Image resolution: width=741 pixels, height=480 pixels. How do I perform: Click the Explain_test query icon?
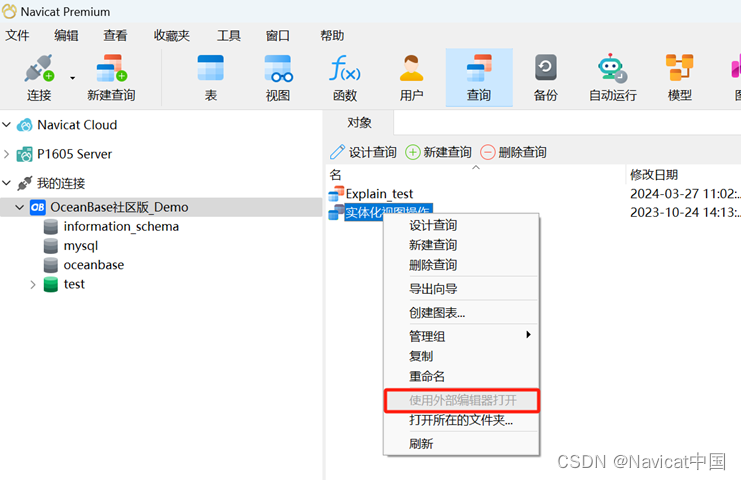tap(336, 194)
